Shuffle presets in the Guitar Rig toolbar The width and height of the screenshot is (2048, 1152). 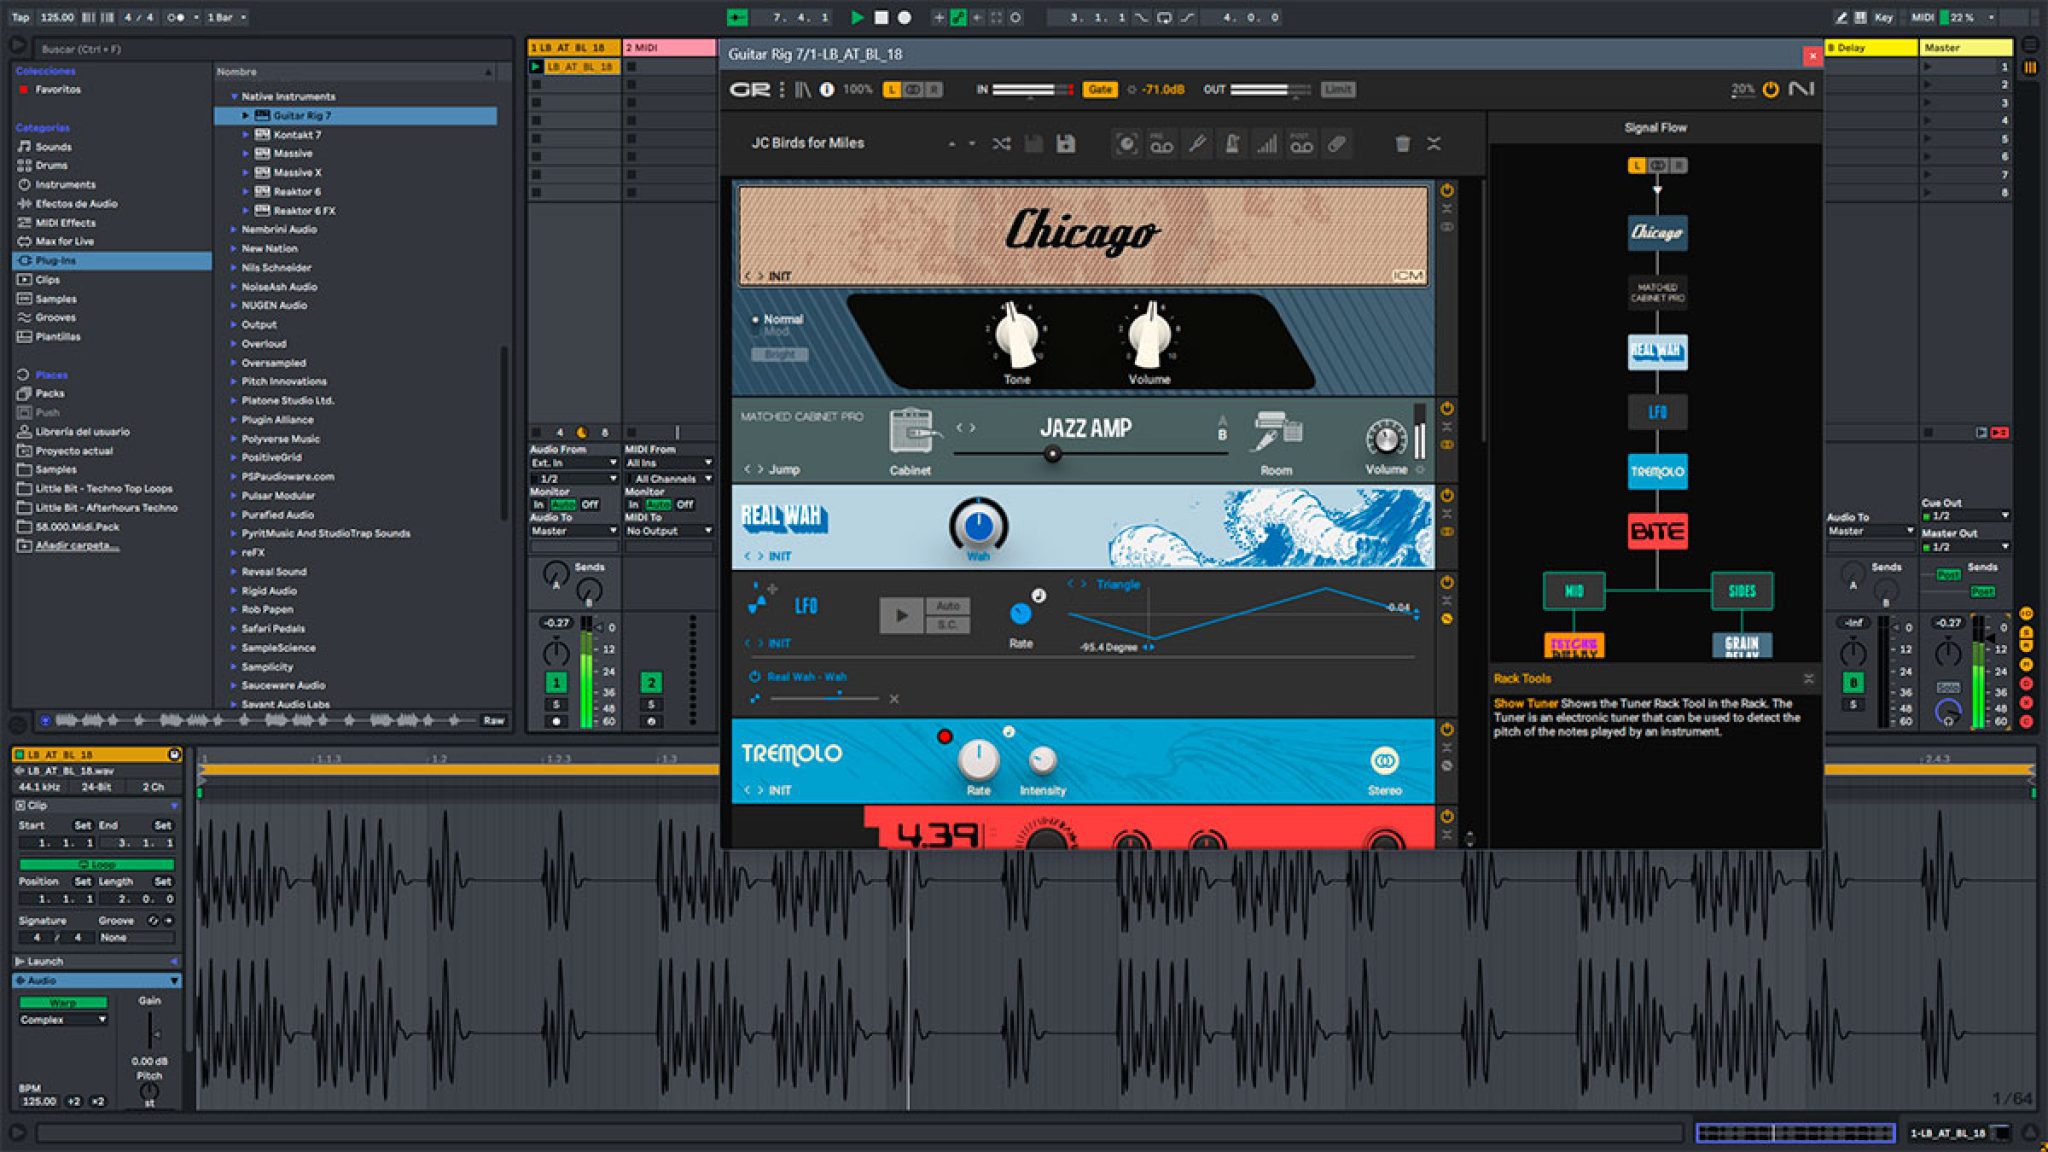(1001, 144)
